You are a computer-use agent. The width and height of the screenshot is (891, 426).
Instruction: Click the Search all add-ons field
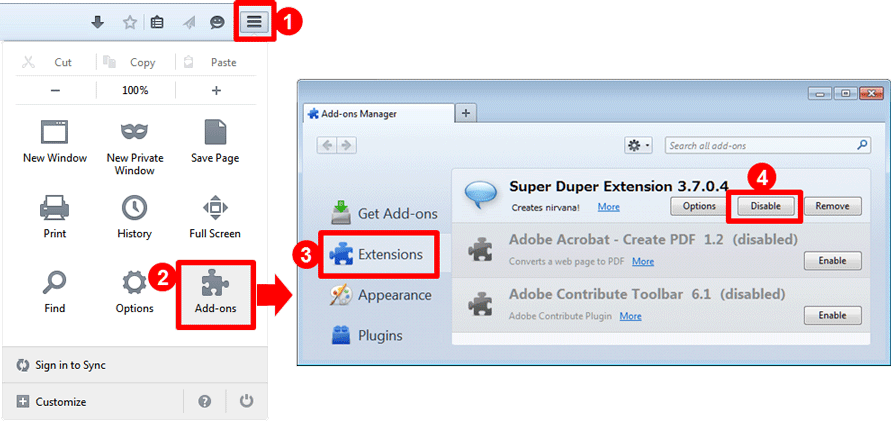pyautogui.click(x=768, y=145)
